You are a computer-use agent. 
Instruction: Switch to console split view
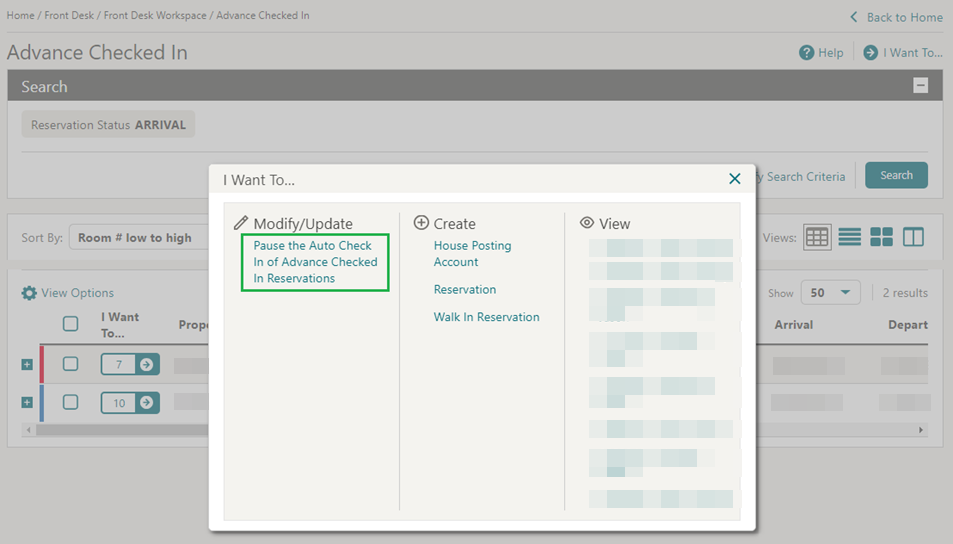pos(913,237)
